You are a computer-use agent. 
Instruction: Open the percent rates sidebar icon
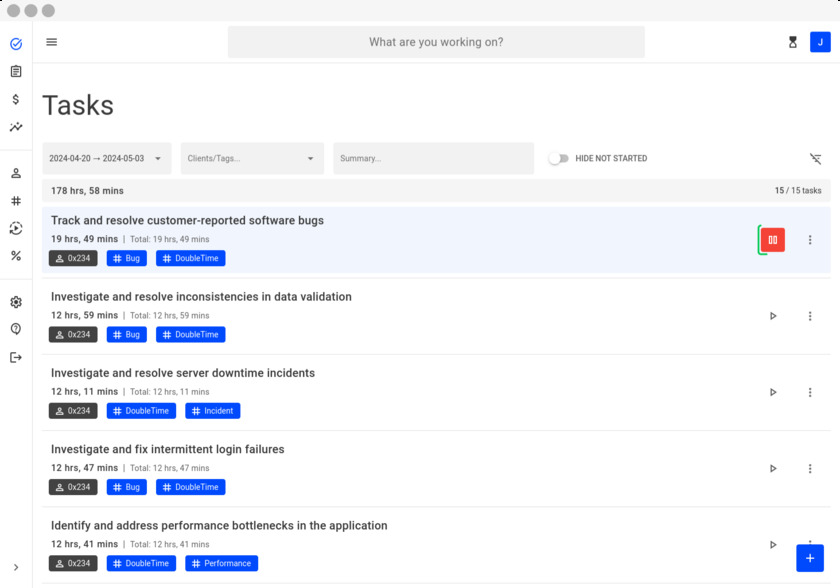[x=16, y=256]
